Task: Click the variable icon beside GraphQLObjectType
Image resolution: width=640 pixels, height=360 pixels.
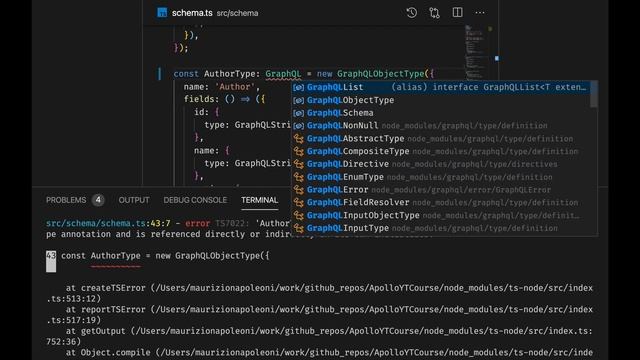Action: pyautogui.click(x=299, y=100)
